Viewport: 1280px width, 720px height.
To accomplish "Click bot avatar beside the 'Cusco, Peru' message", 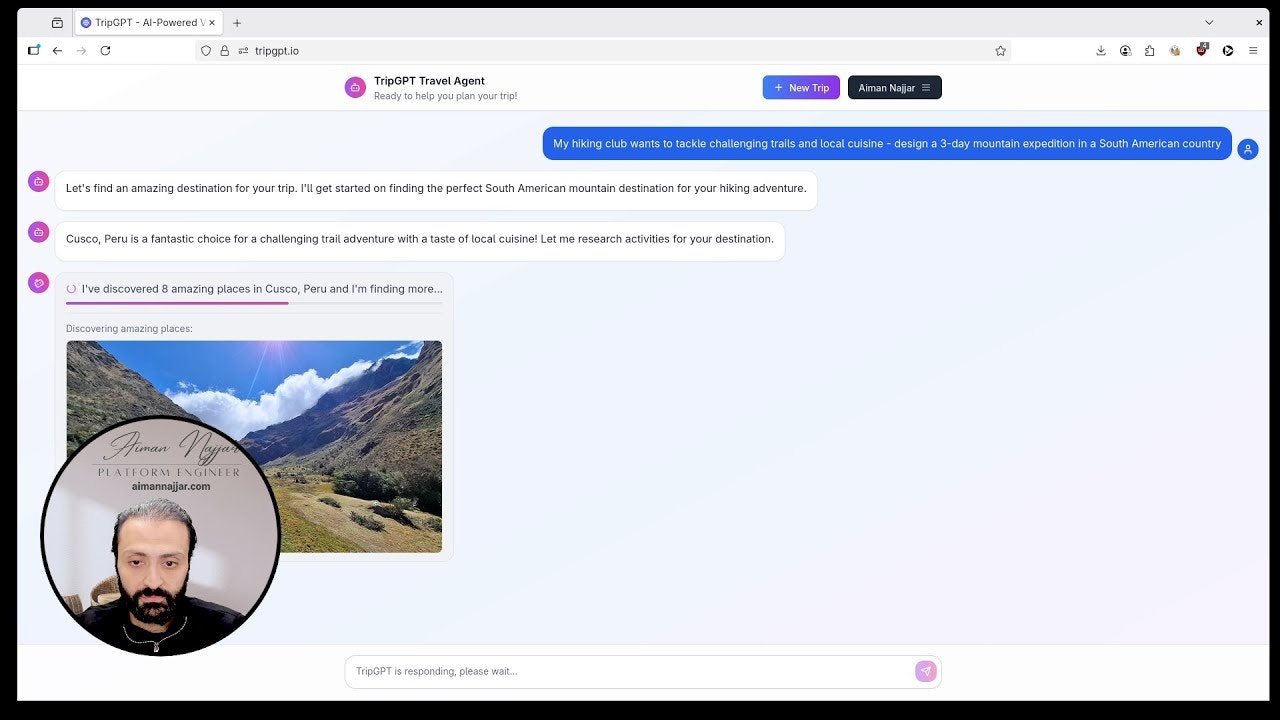I will coord(38,231).
